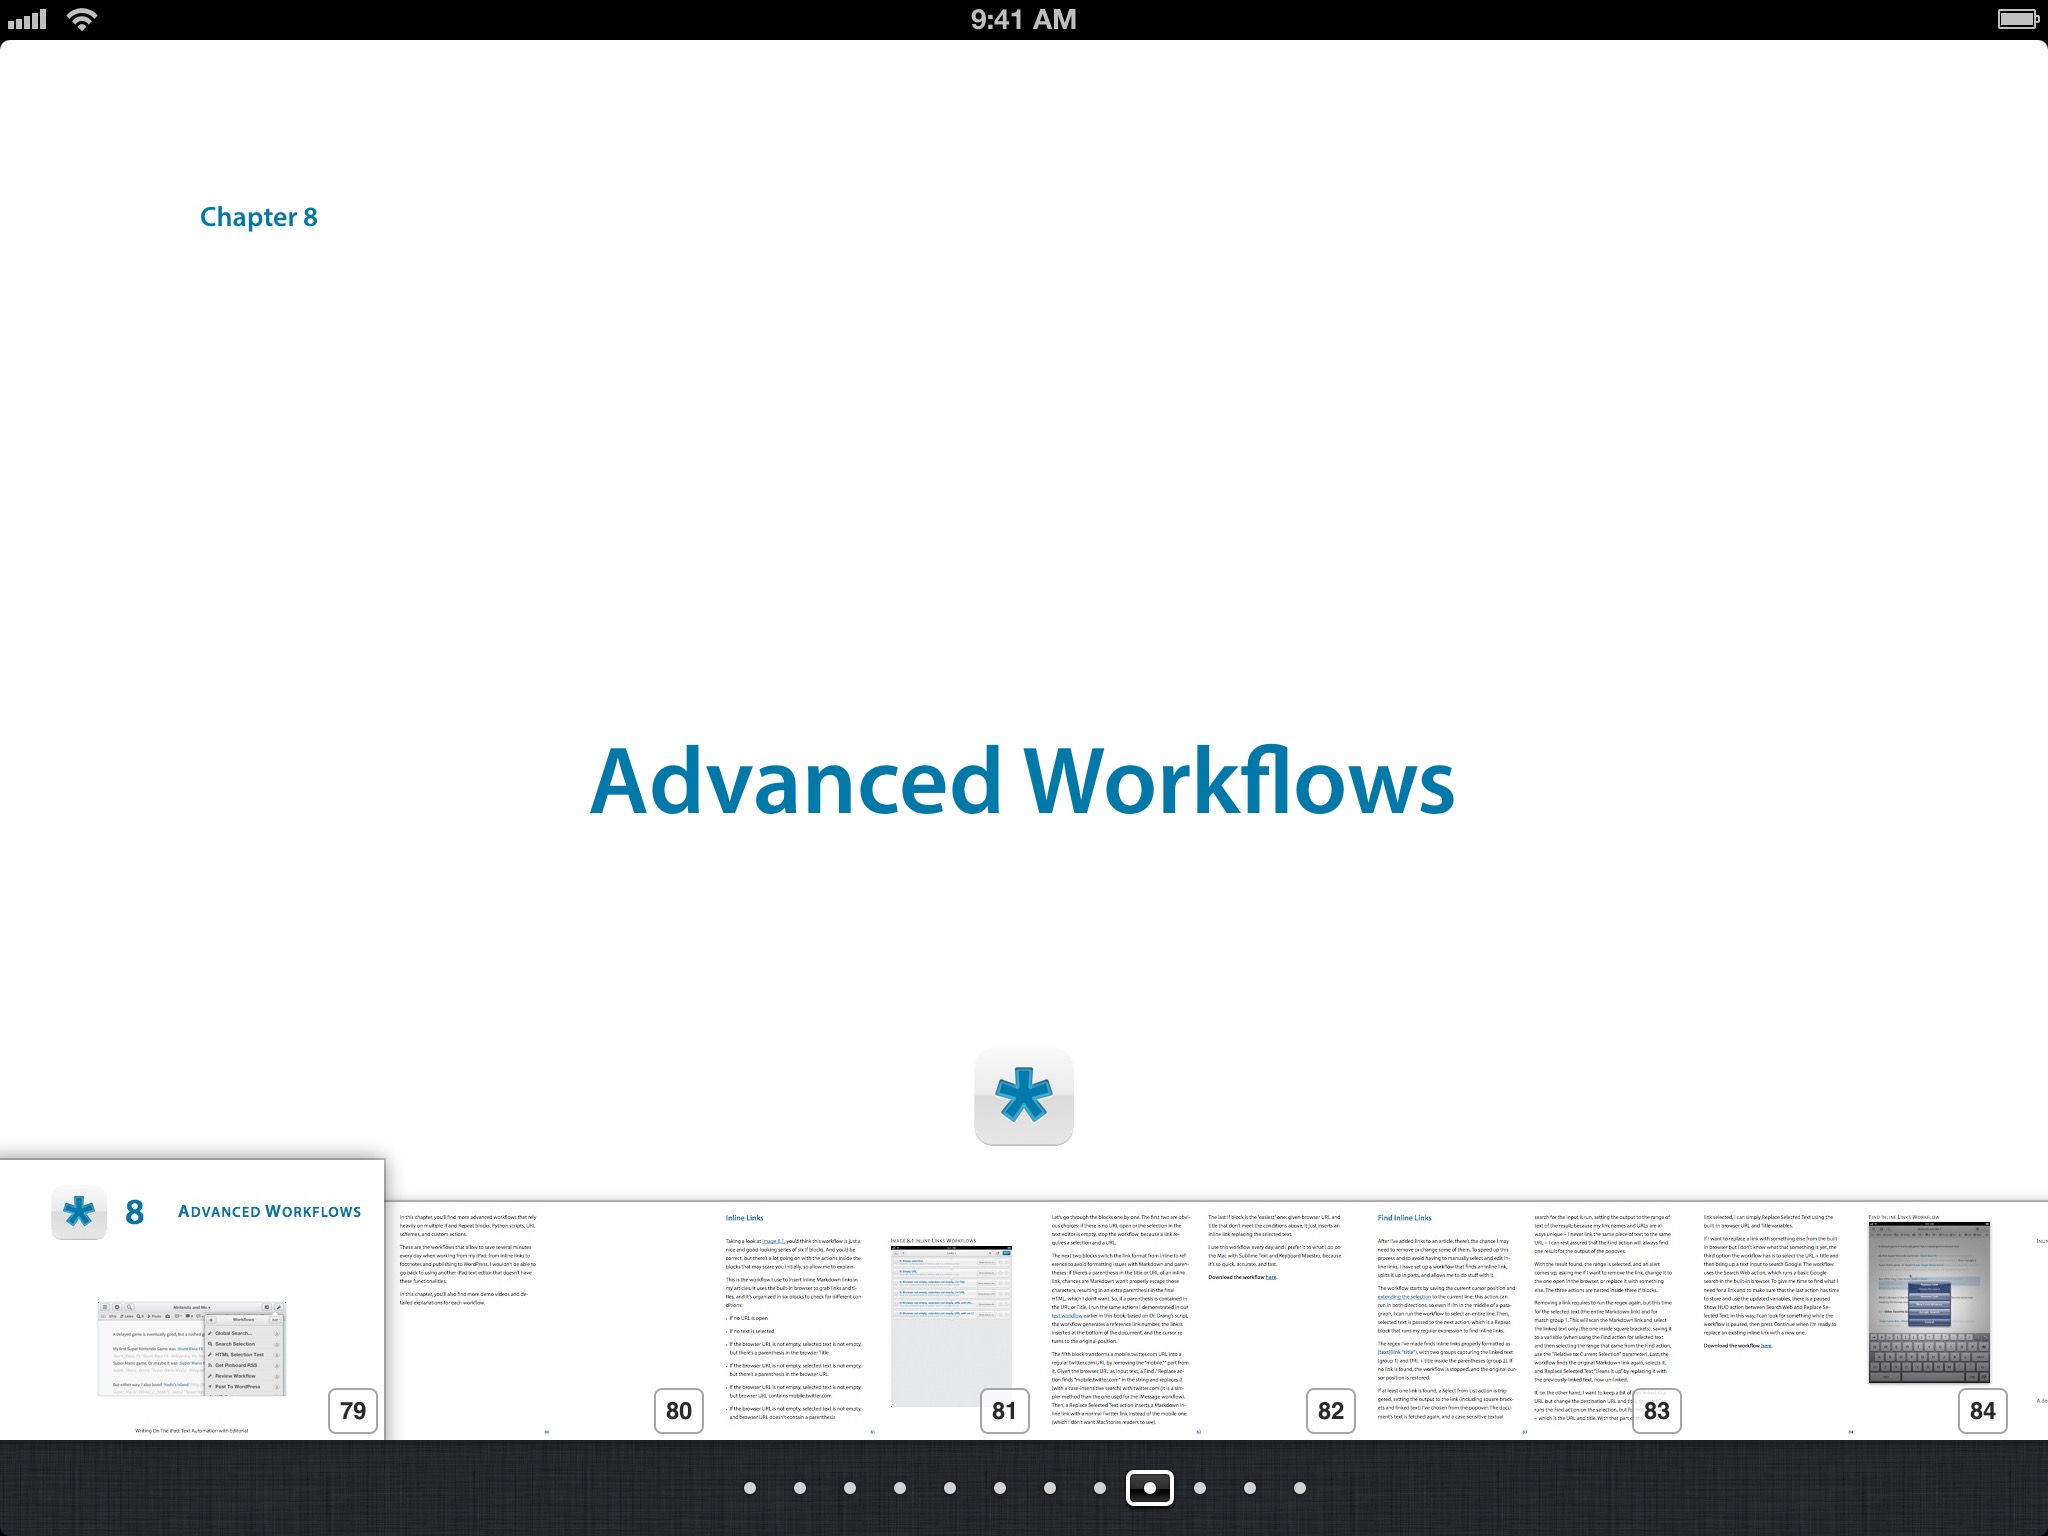Screen dimensions: 2048x1536
Task: Tap the Find Inline Links Workflow iPad screenshot
Action: [1929, 1303]
